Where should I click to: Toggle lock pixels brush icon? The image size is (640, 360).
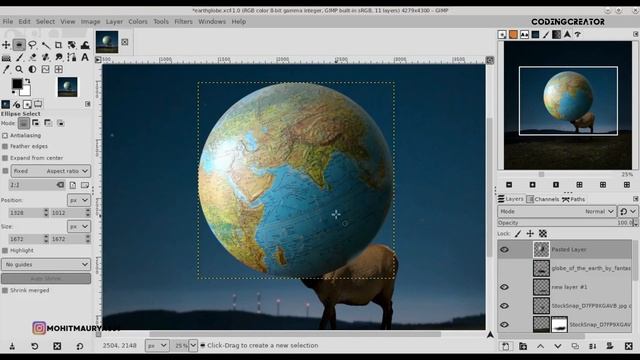[518, 233]
